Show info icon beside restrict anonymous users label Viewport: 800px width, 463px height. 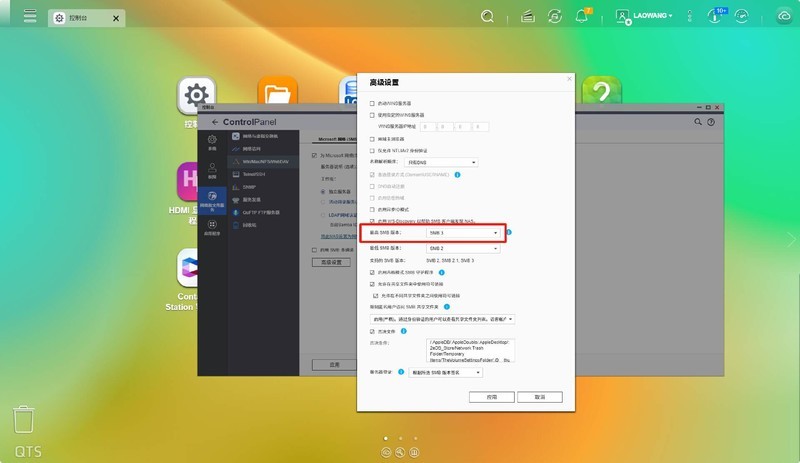click(447, 307)
